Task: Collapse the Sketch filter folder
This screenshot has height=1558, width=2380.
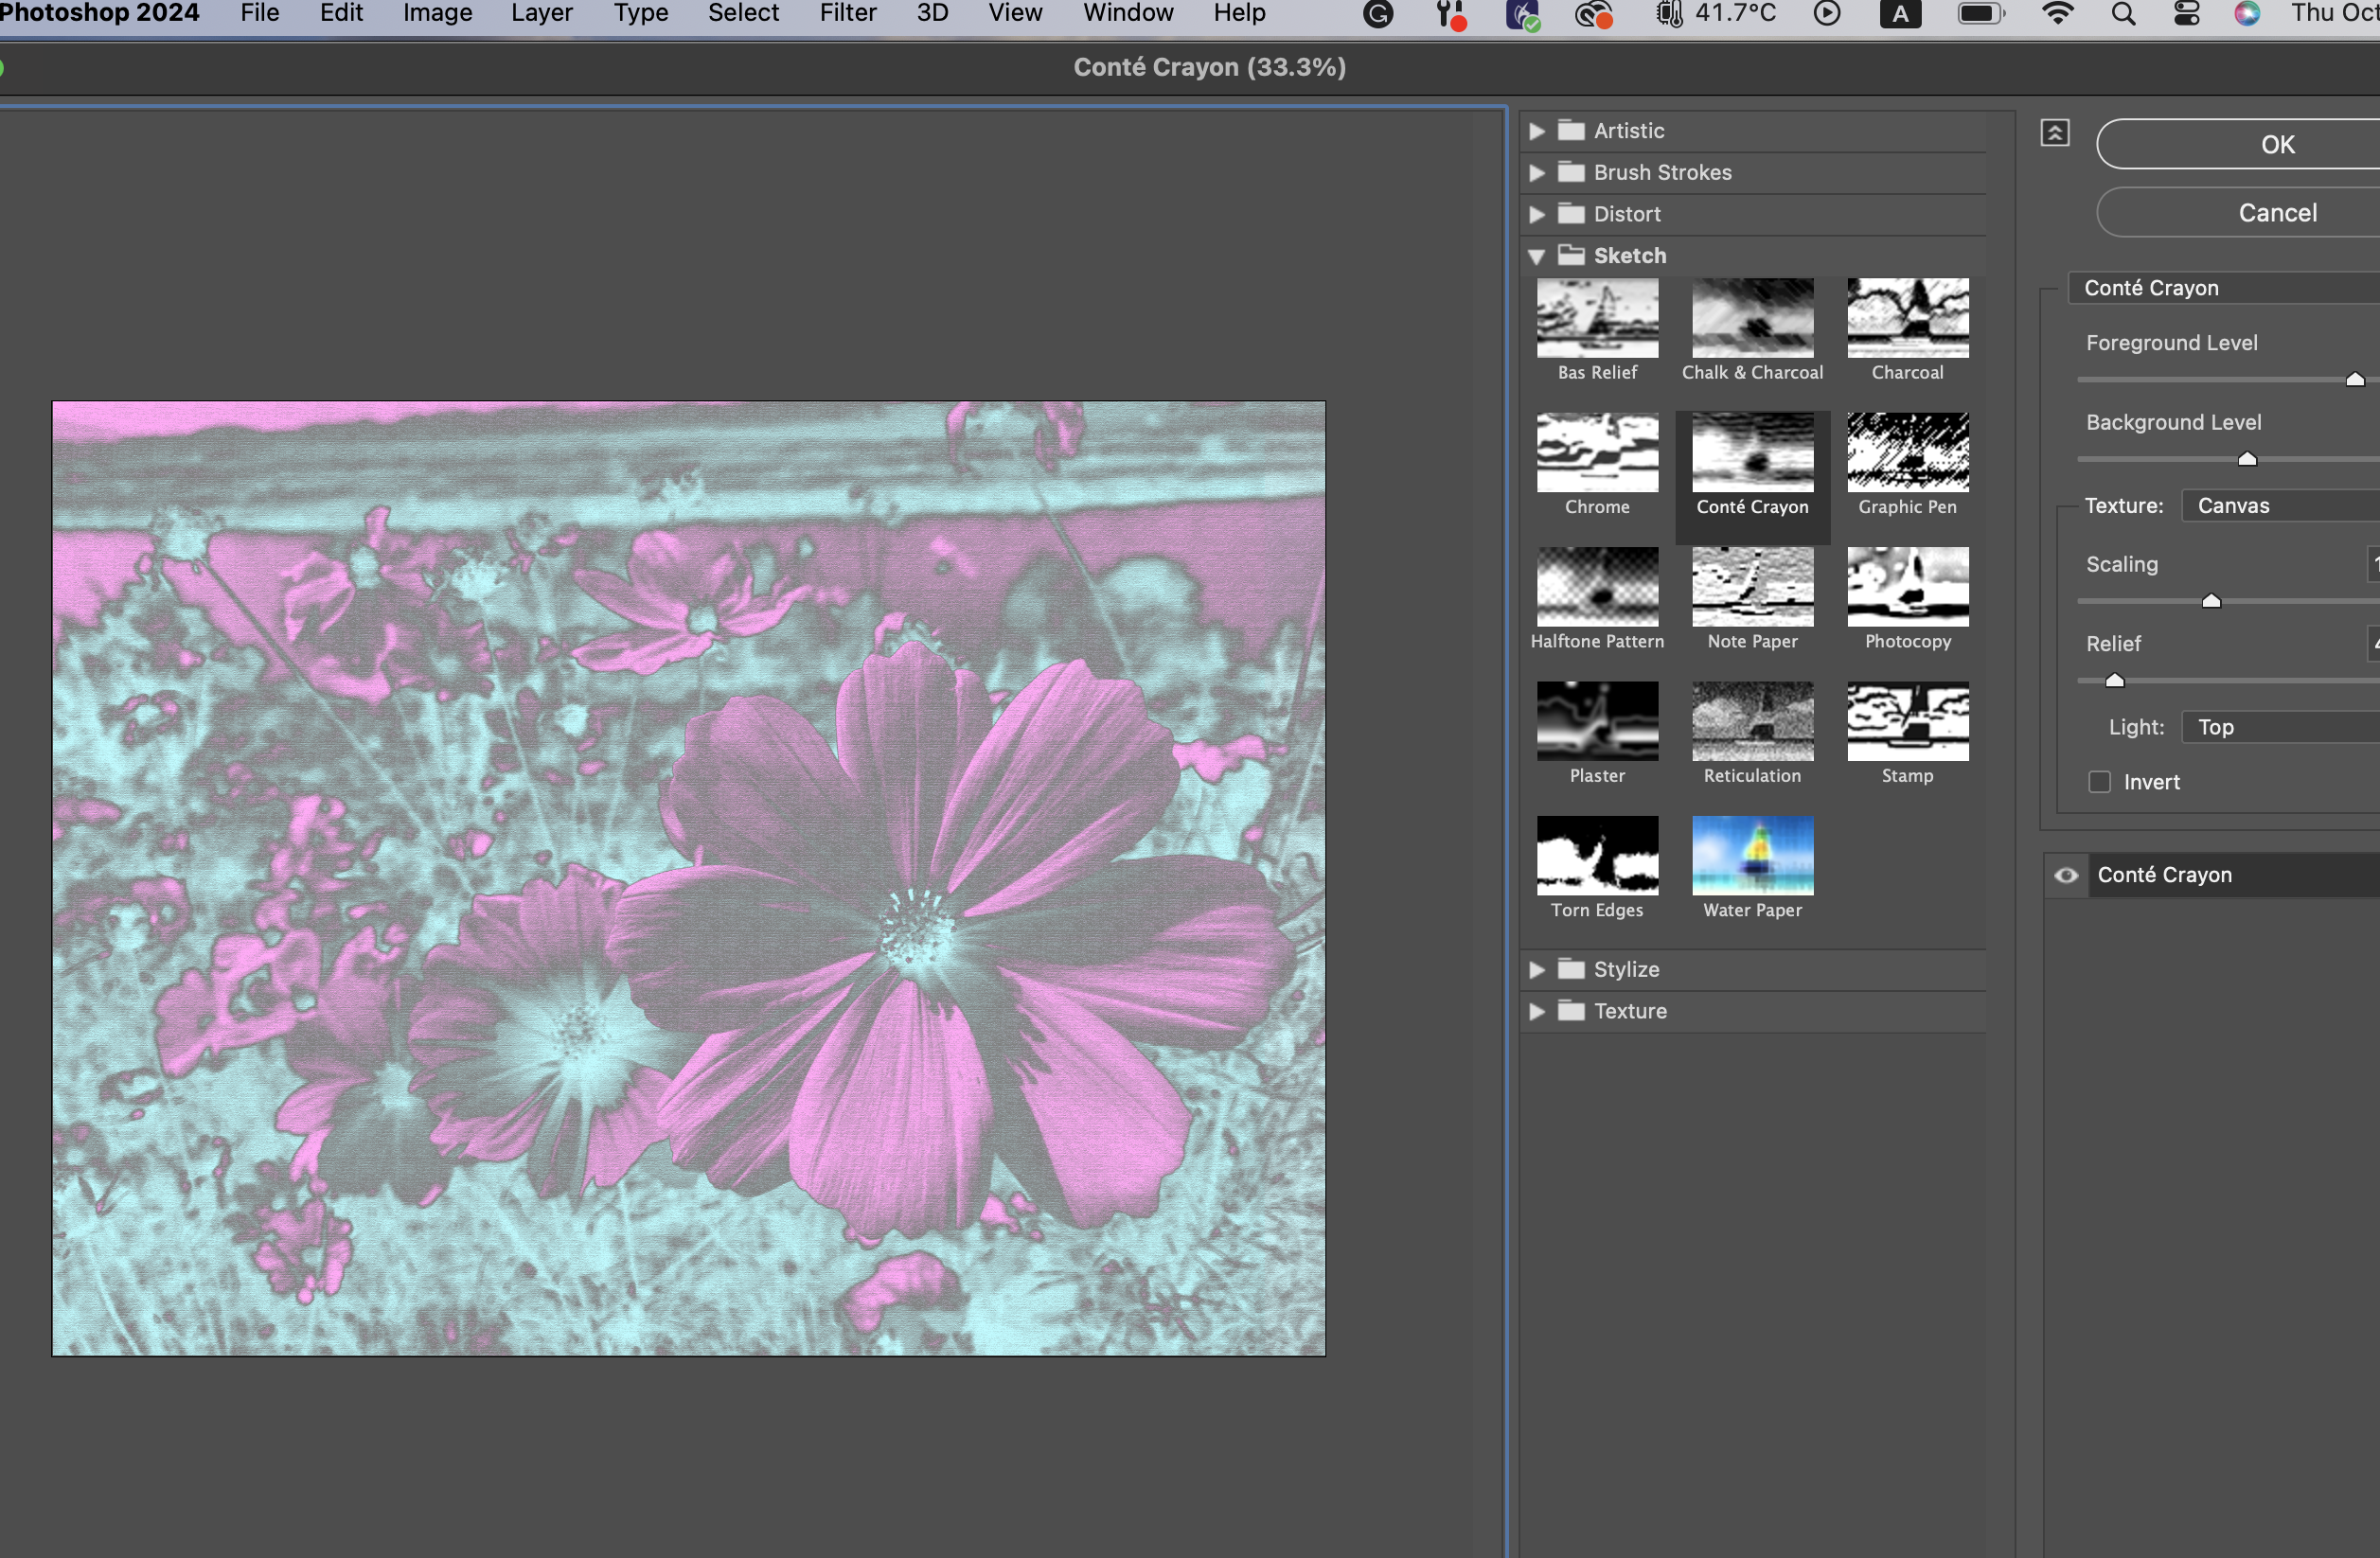Action: click(1537, 256)
